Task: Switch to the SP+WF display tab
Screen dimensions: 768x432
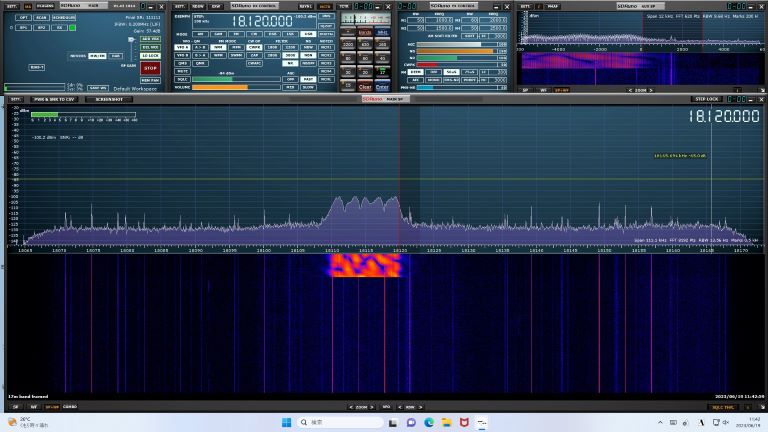Action: click(51, 407)
